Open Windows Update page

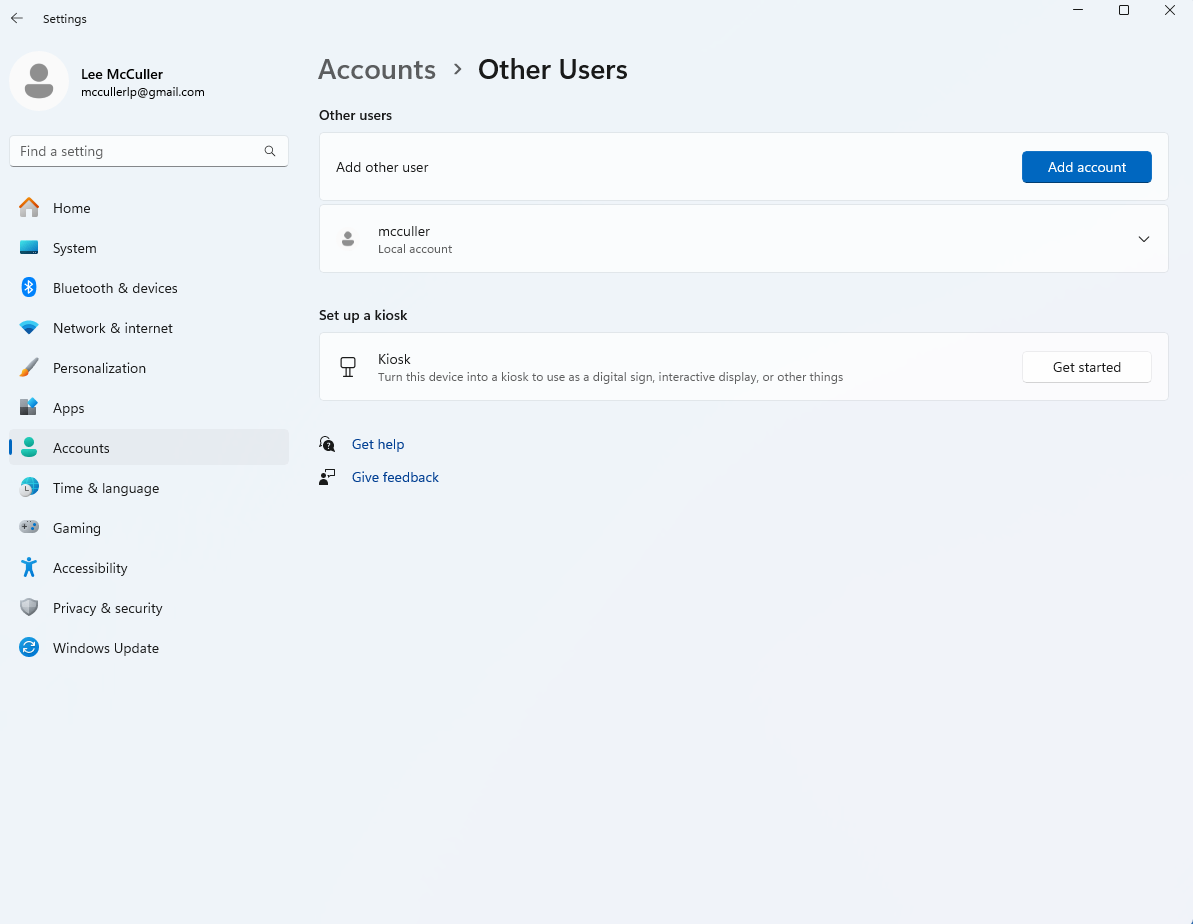pos(148,648)
